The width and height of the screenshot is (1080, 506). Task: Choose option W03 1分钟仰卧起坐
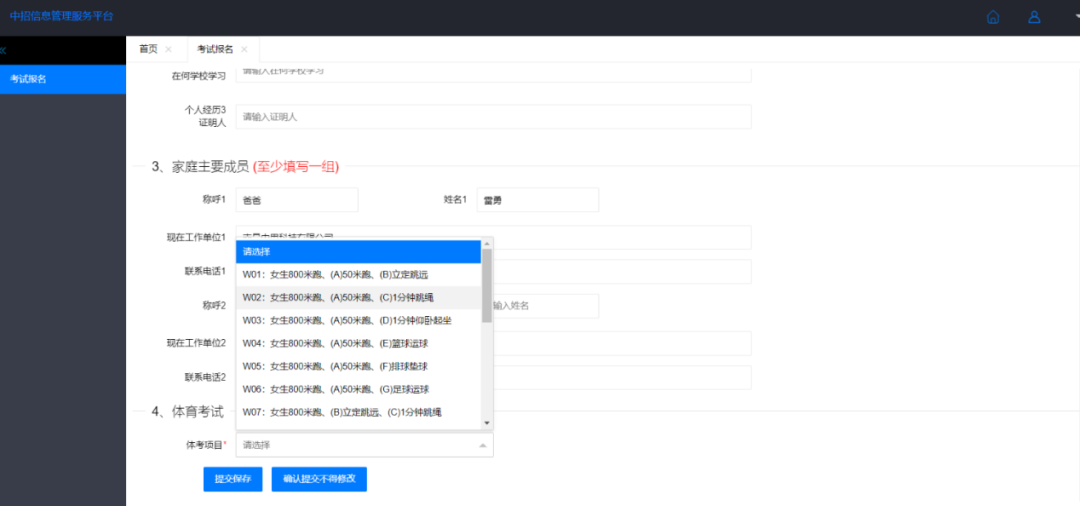tap(358, 320)
